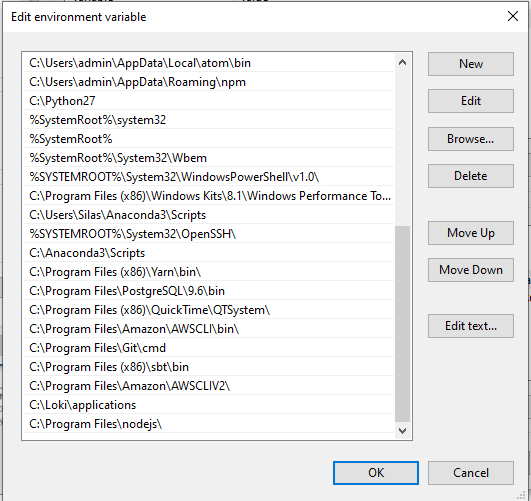Click the scroll down arrow in the list
Image resolution: width=531 pixels, height=501 pixels.
402,431
